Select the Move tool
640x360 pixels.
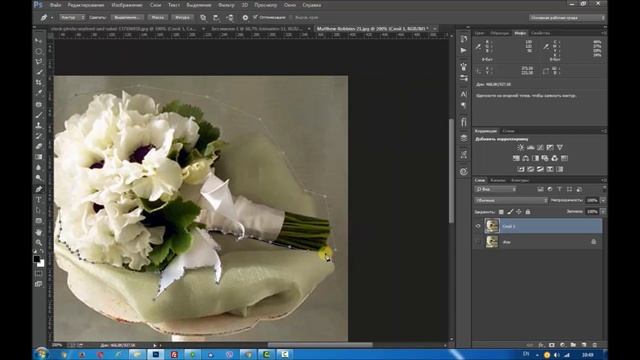coord(39,40)
